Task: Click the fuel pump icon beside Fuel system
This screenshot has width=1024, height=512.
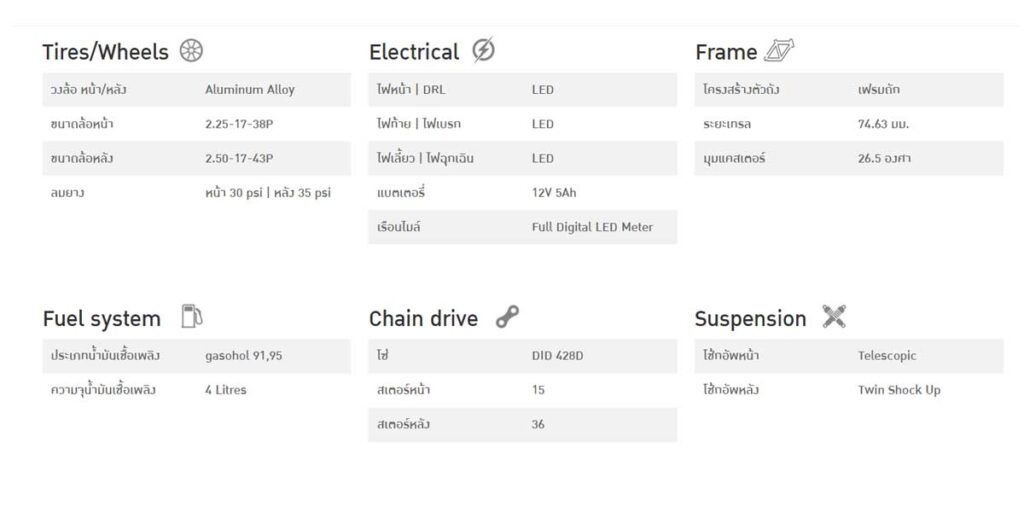Action: tap(191, 316)
